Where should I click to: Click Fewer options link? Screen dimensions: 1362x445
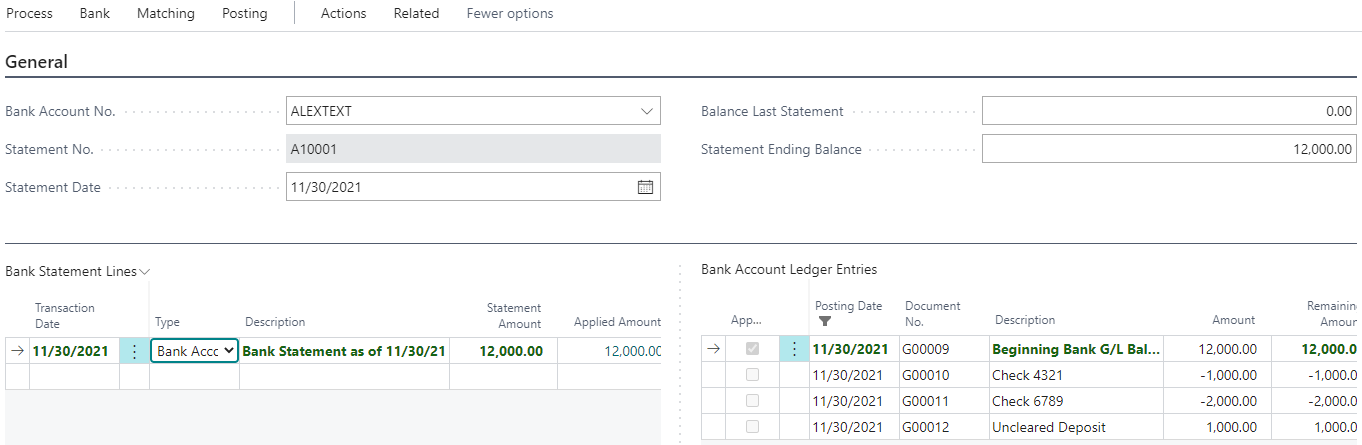[x=510, y=13]
